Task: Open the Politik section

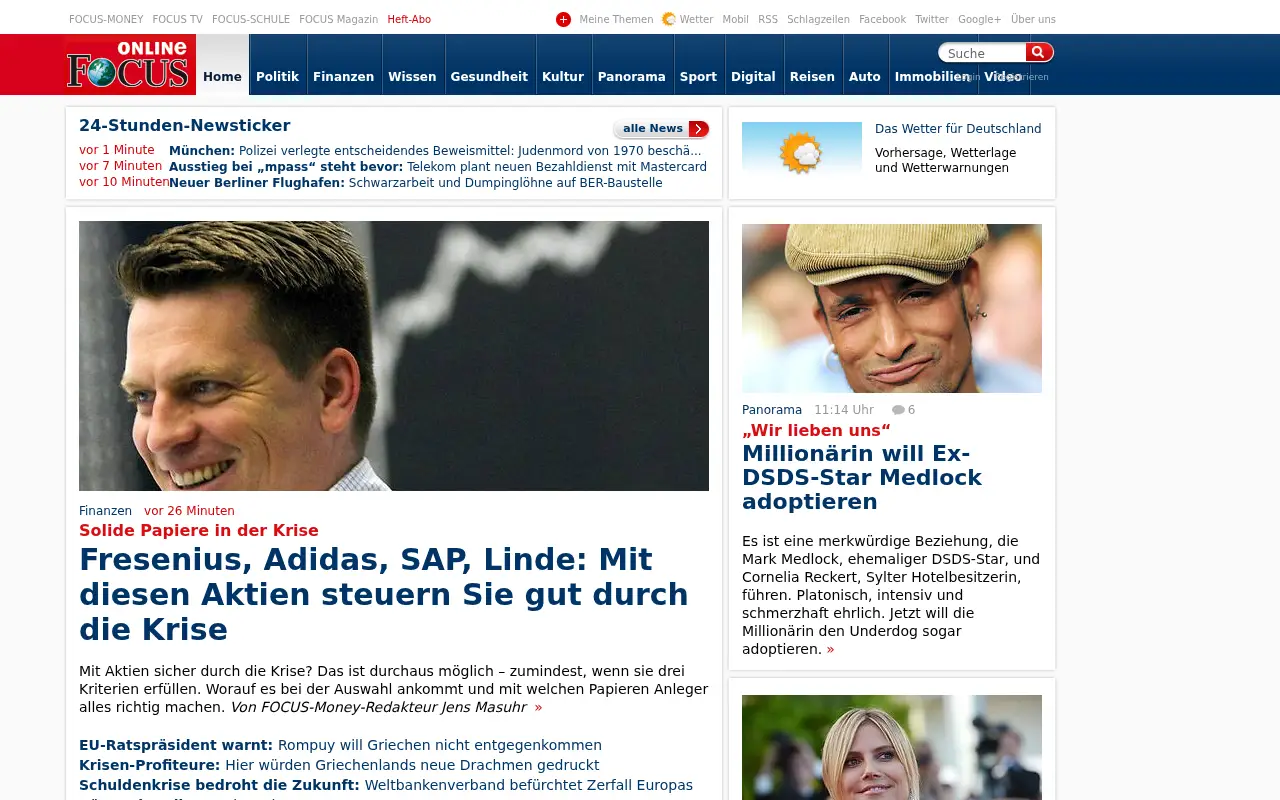Action: (277, 77)
